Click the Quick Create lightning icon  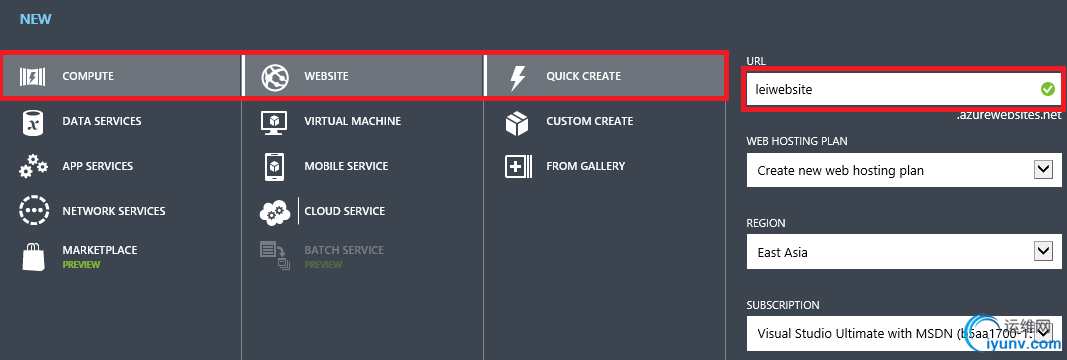click(x=518, y=77)
